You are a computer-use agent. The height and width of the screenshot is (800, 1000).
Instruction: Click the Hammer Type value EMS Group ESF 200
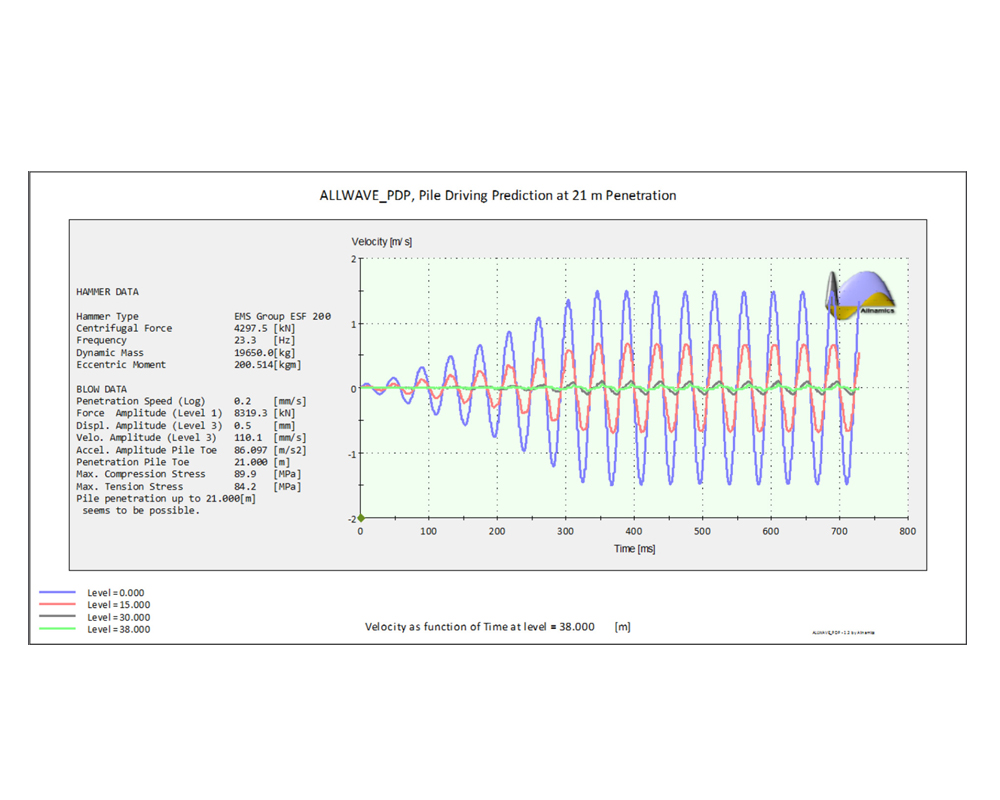[282, 316]
